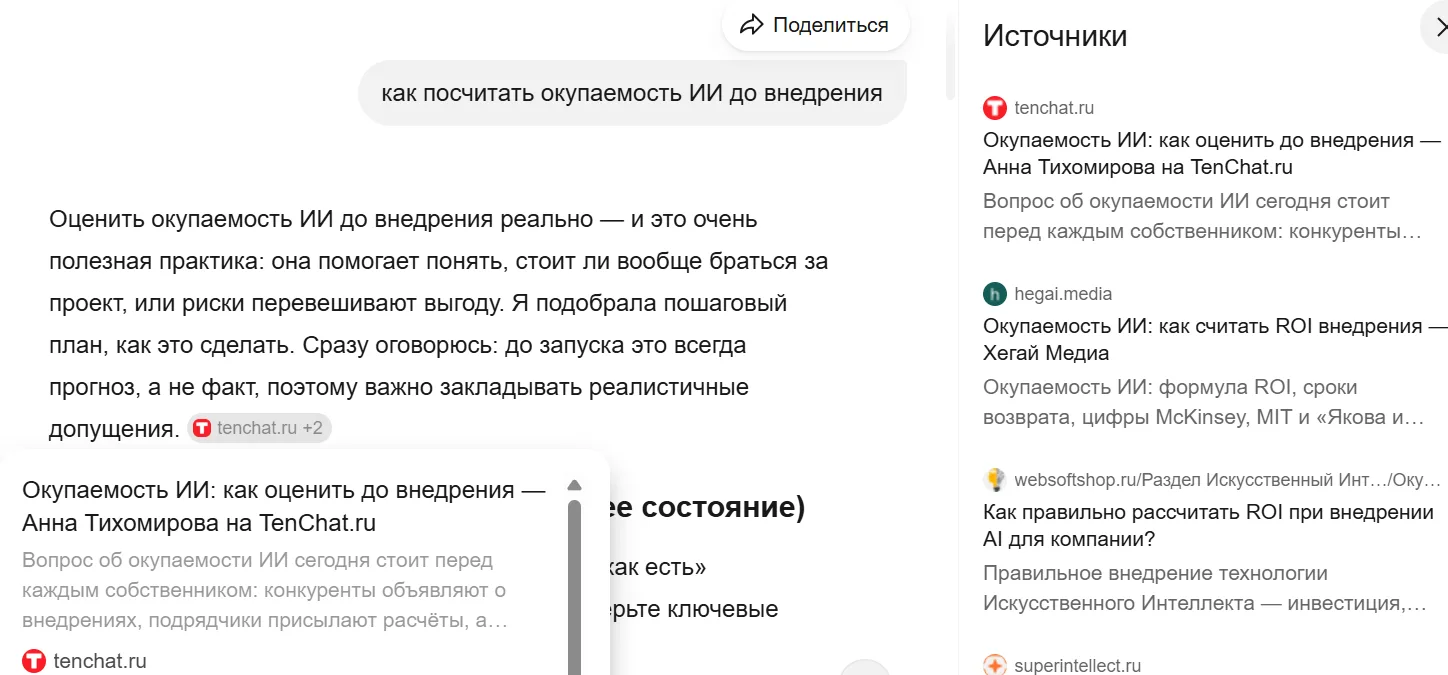1448x675 pixels.
Task: Click the Поделиться share button
Action: coord(815,26)
